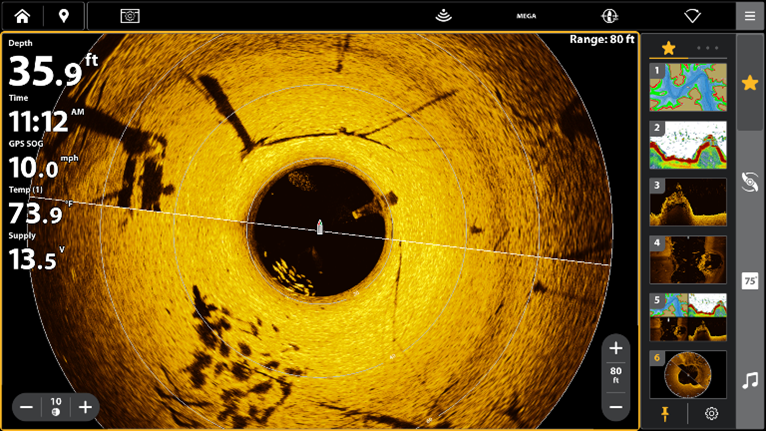
Task: Decrease the 80 ft range with minus
Action: [616, 406]
